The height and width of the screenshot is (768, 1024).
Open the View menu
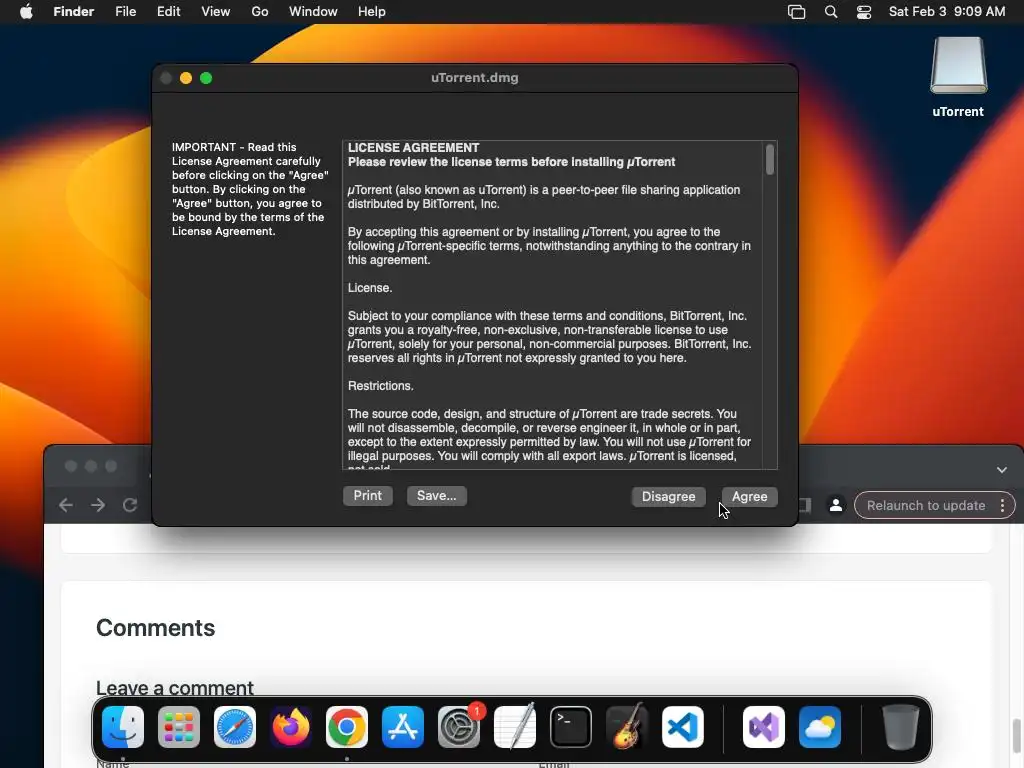tap(216, 12)
